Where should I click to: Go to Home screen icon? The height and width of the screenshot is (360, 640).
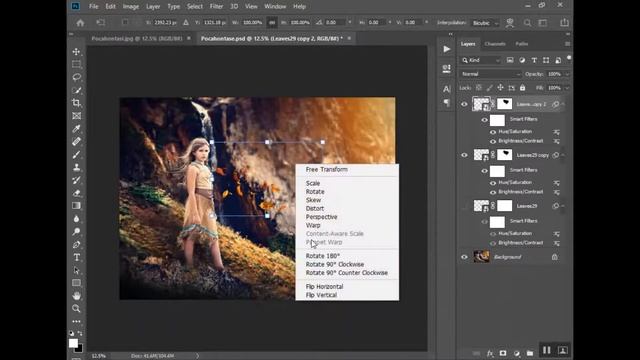pyautogui.click(x=80, y=23)
